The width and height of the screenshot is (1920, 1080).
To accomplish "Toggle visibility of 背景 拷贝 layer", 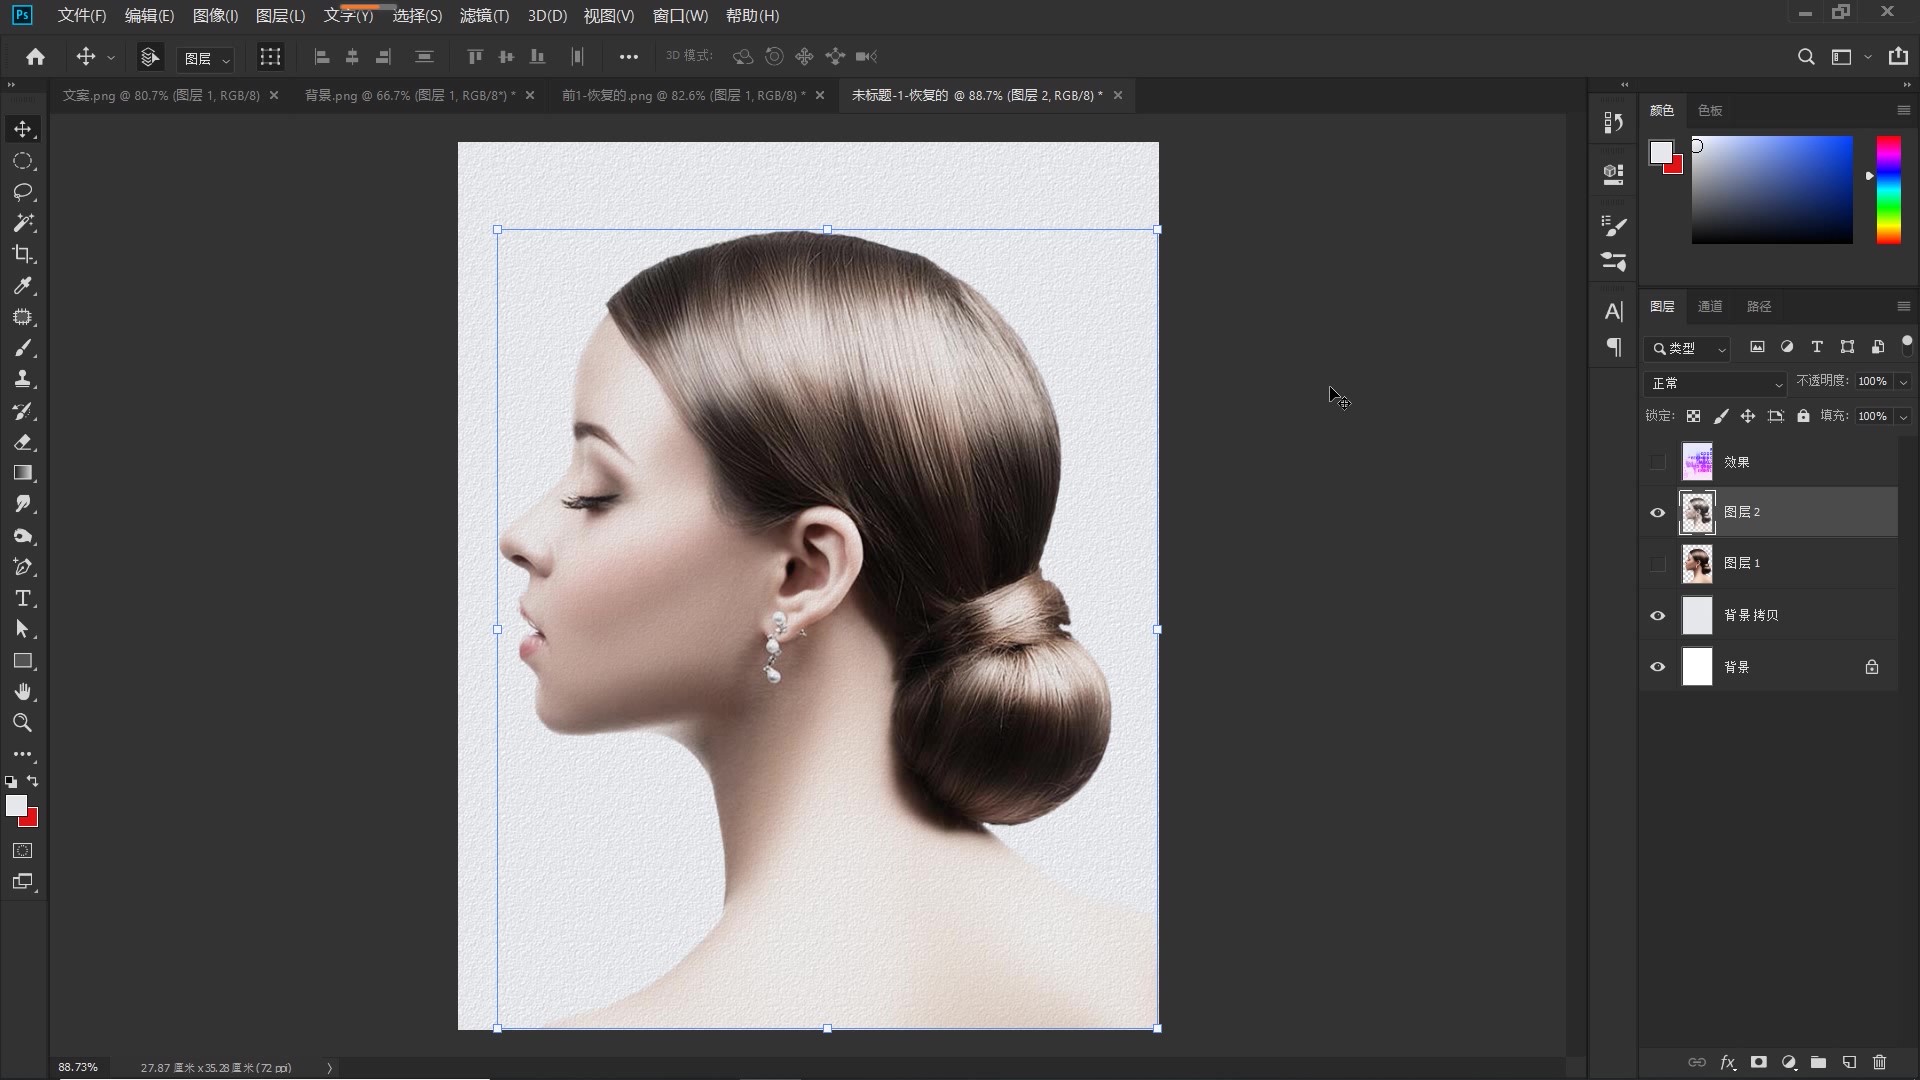I will point(1657,616).
